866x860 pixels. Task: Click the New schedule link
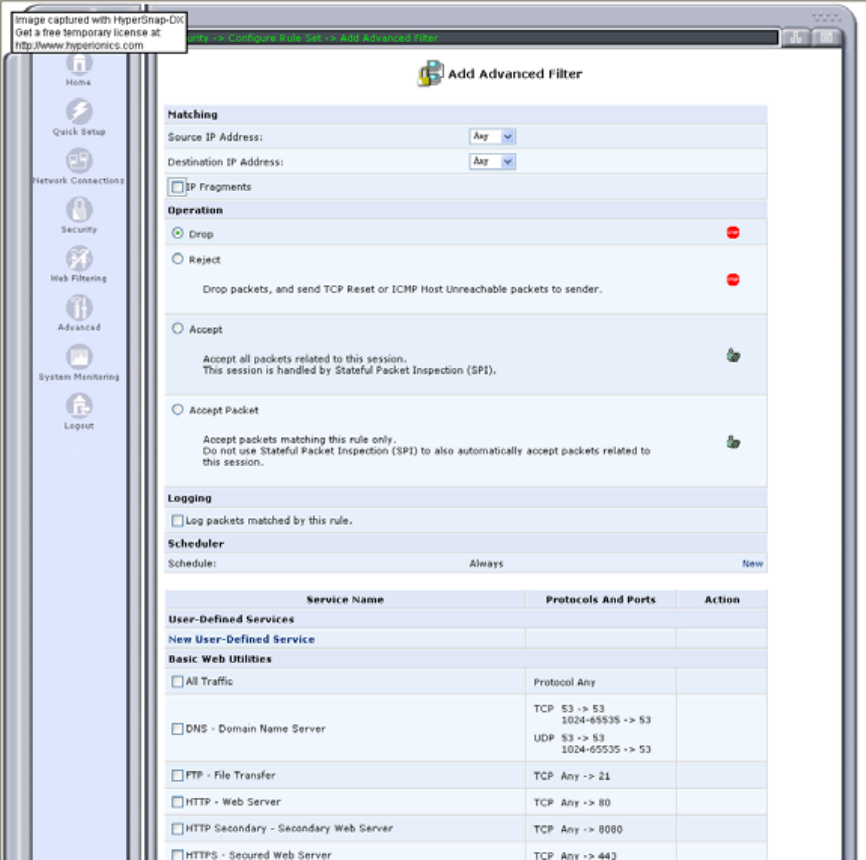752,563
